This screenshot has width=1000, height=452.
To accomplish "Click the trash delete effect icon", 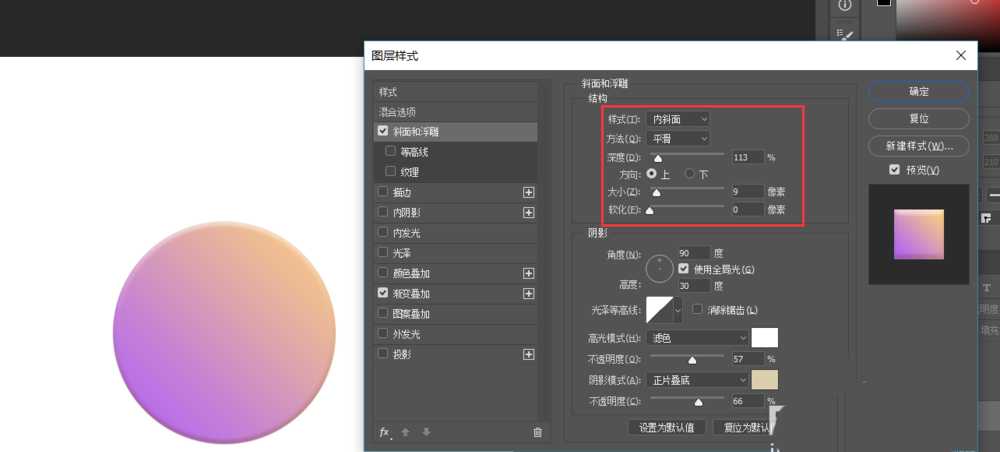I will tap(538, 432).
